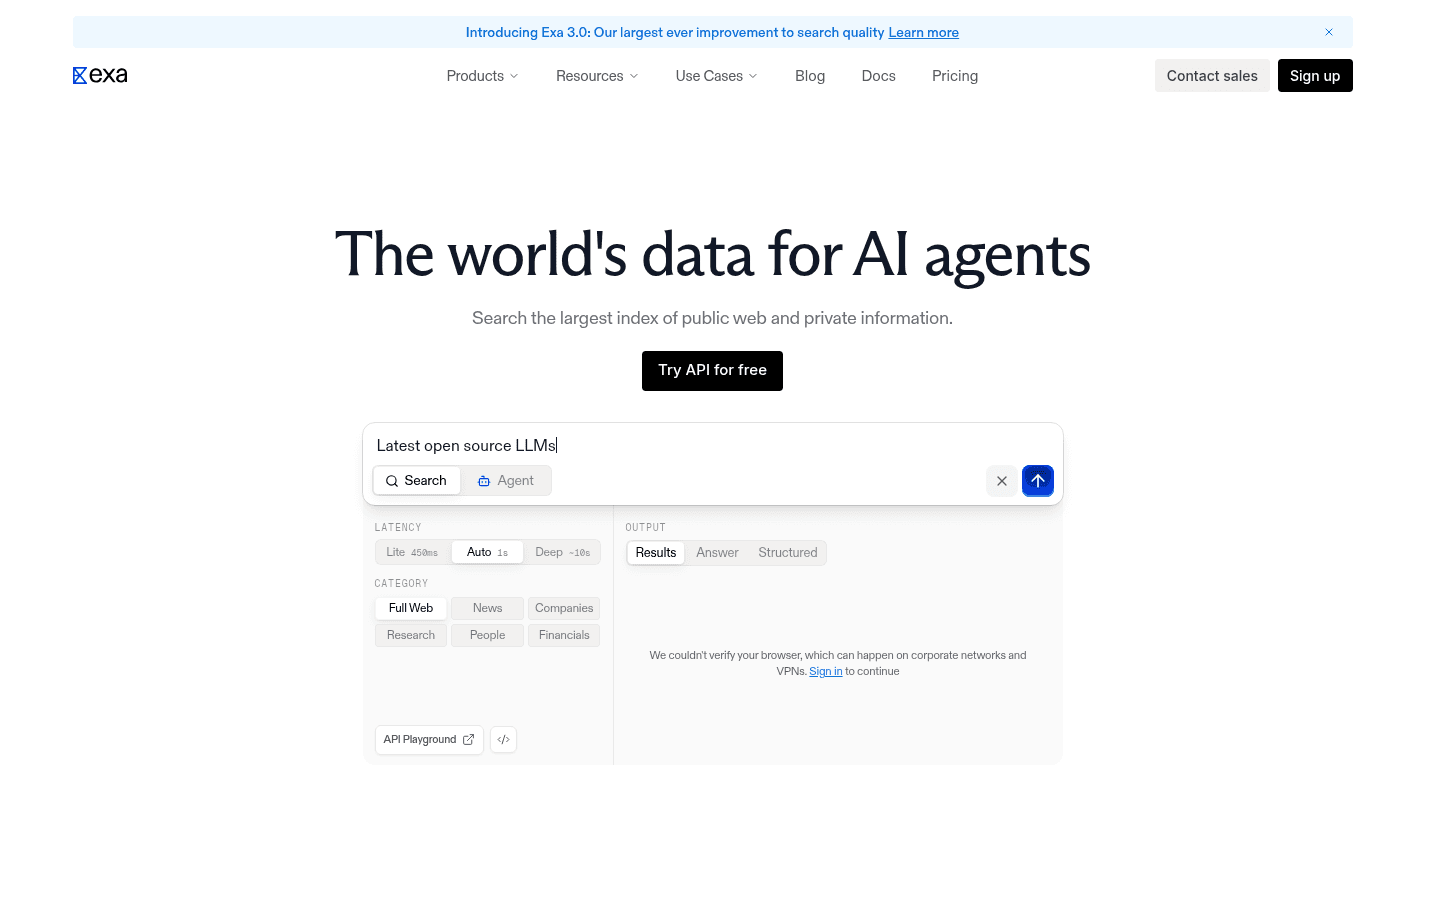Choose Research category

pos(411,635)
